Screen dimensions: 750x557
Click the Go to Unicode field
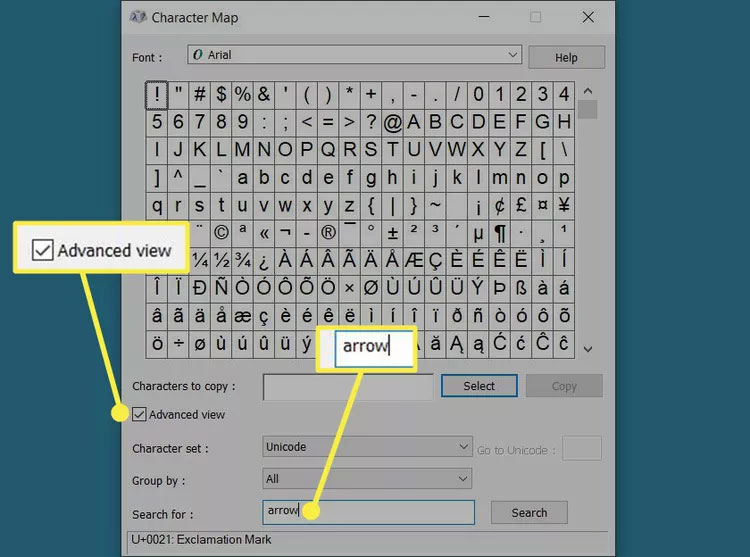(582, 448)
